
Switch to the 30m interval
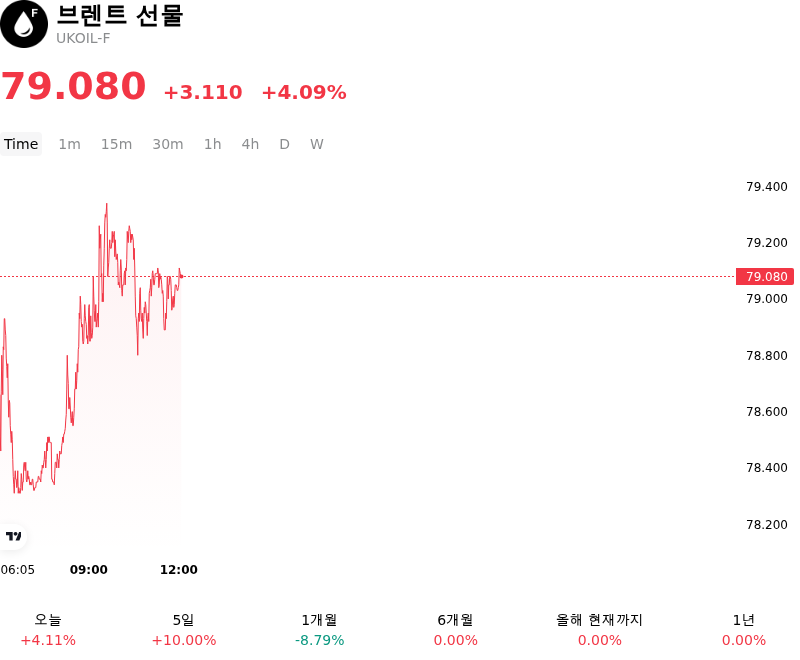[167, 144]
